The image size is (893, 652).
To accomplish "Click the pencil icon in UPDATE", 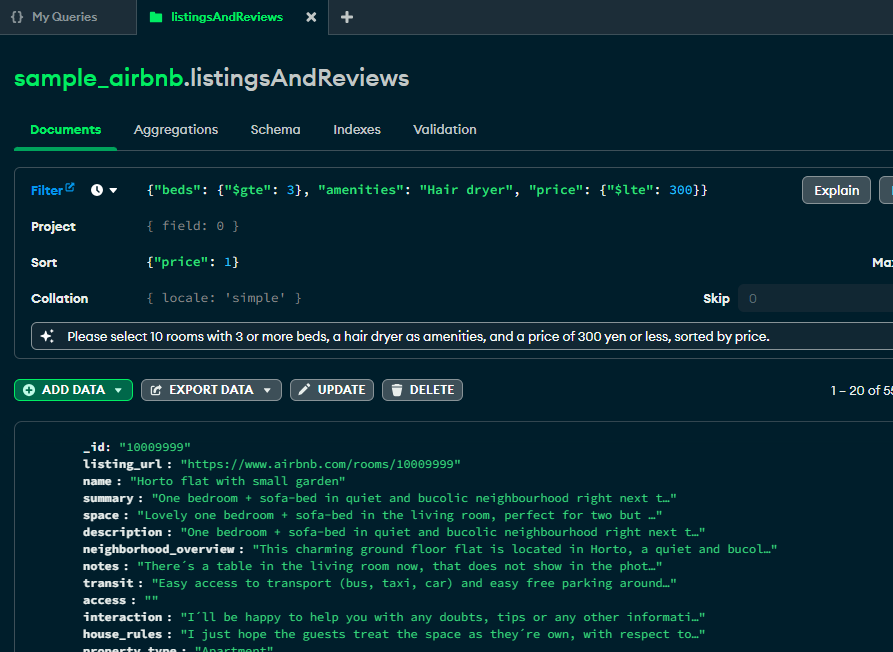I will tap(305, 389).
